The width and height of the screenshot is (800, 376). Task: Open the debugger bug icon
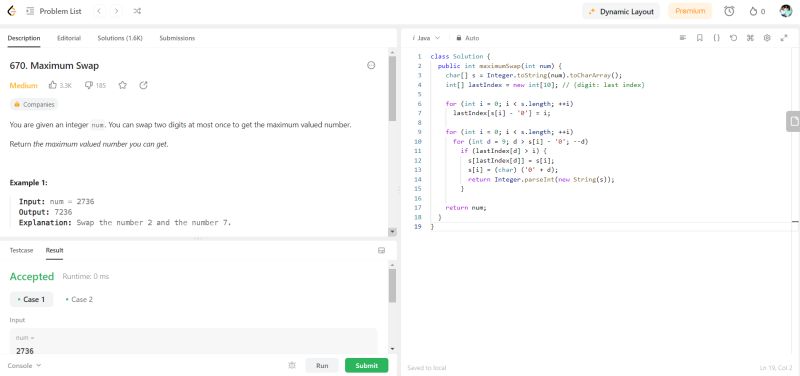point(292,365)
